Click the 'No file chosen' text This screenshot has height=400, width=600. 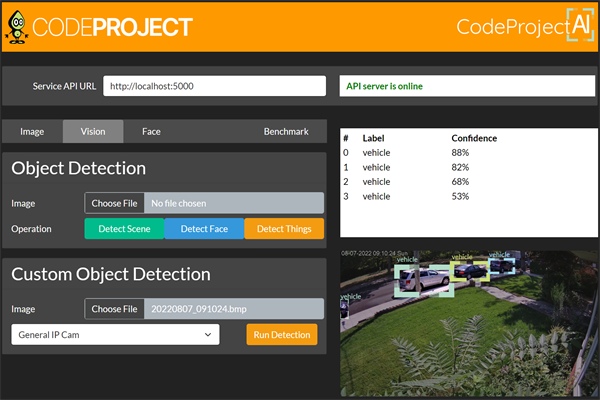(x=179, y=203)
